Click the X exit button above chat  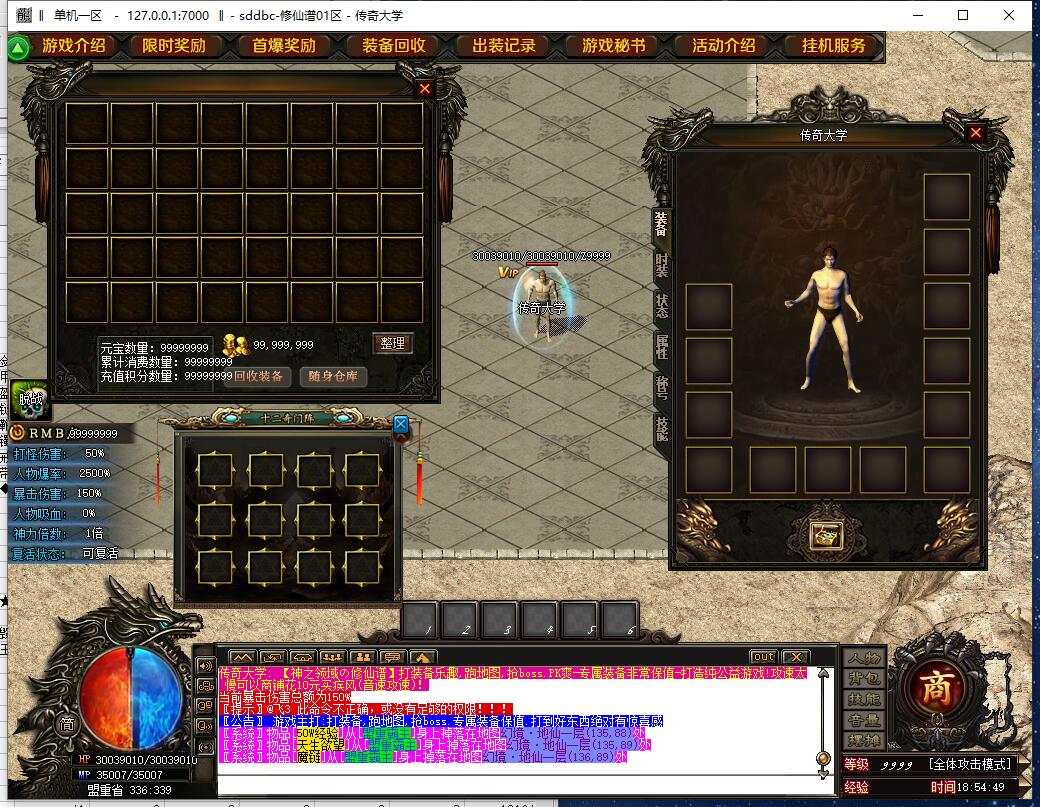796,657
